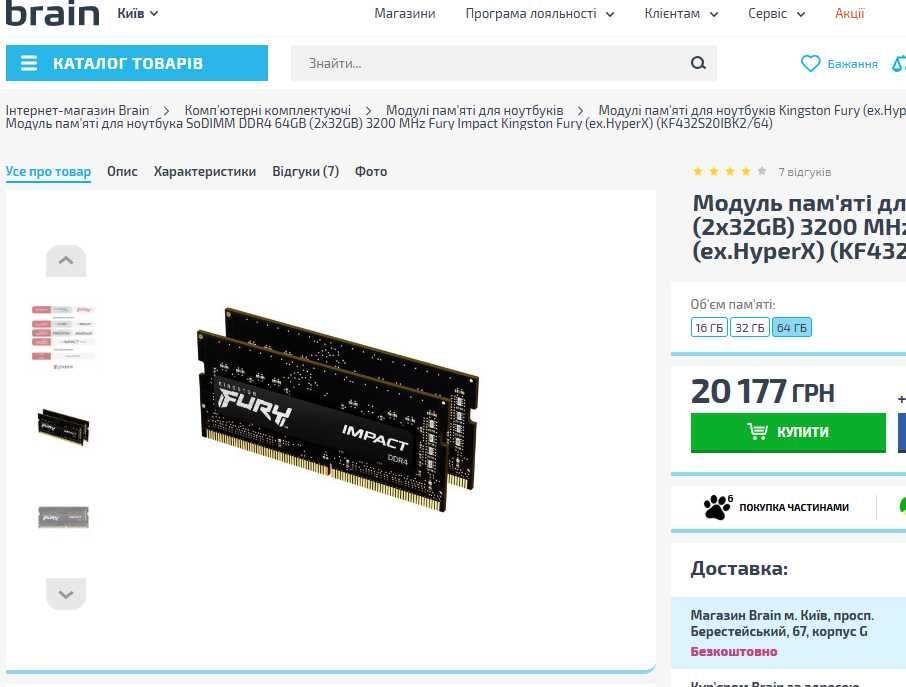Screen dimensions: 906x687
Task: Click the search magnifier icon
Action: pos(698,63)
